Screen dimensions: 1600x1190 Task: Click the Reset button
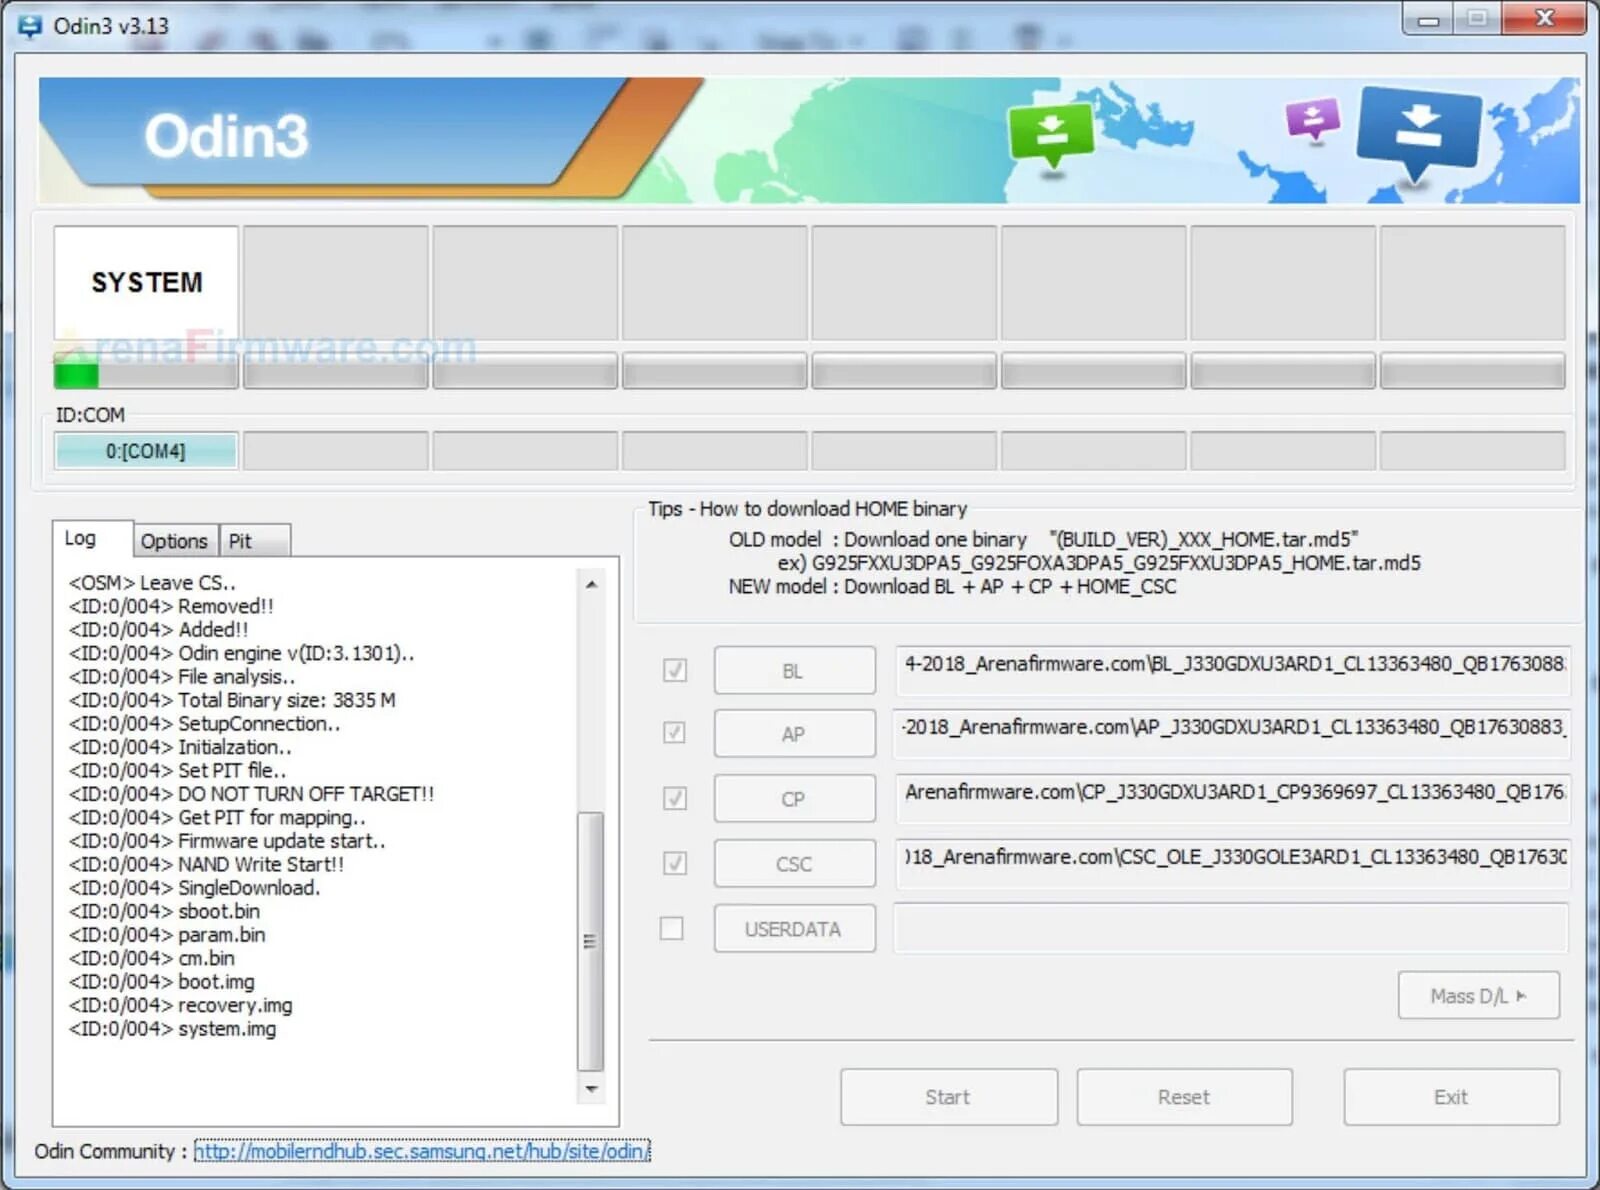[x=1184, y=1097]
